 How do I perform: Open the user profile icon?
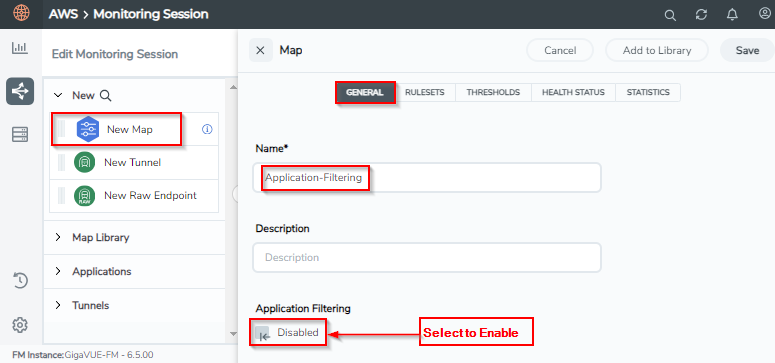tap(764, 14)
